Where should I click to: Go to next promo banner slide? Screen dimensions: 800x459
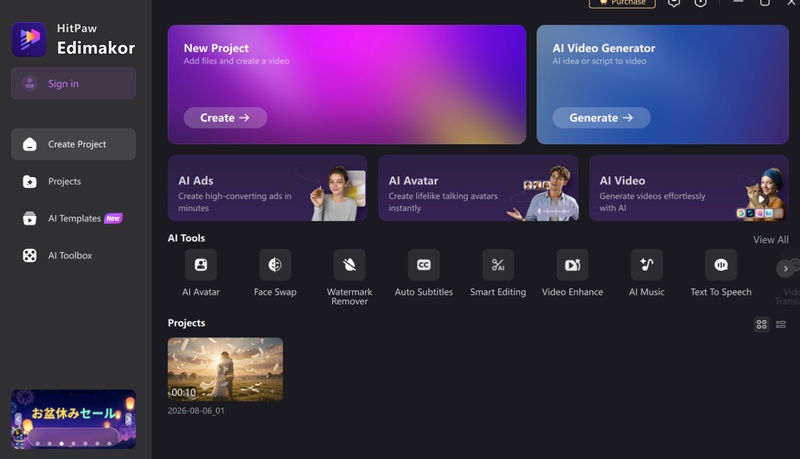tap(129, 419)
